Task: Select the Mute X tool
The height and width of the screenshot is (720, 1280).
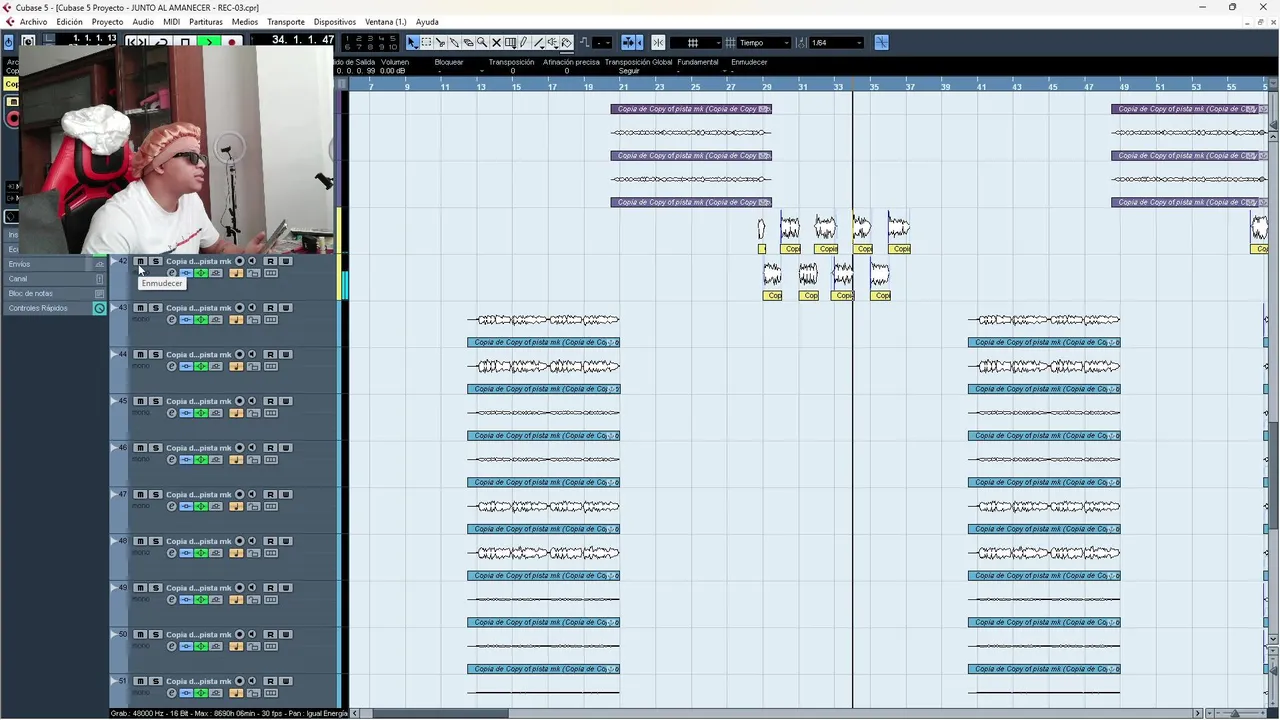Action: [496, 43]
